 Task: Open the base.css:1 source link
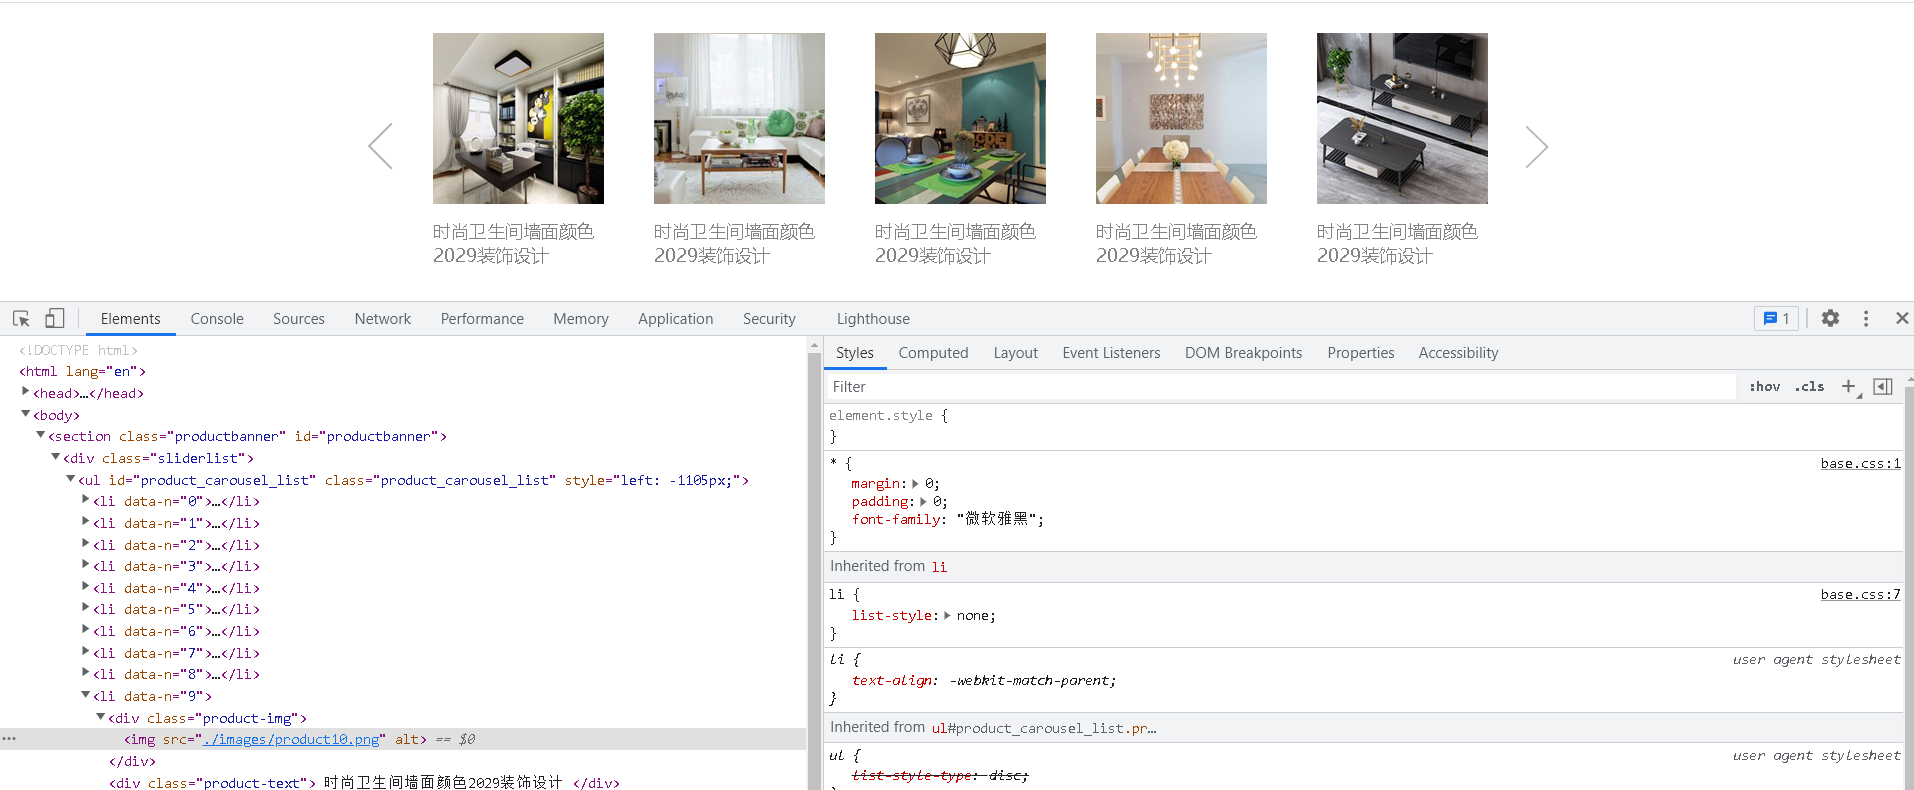(x=1860, y=464)
